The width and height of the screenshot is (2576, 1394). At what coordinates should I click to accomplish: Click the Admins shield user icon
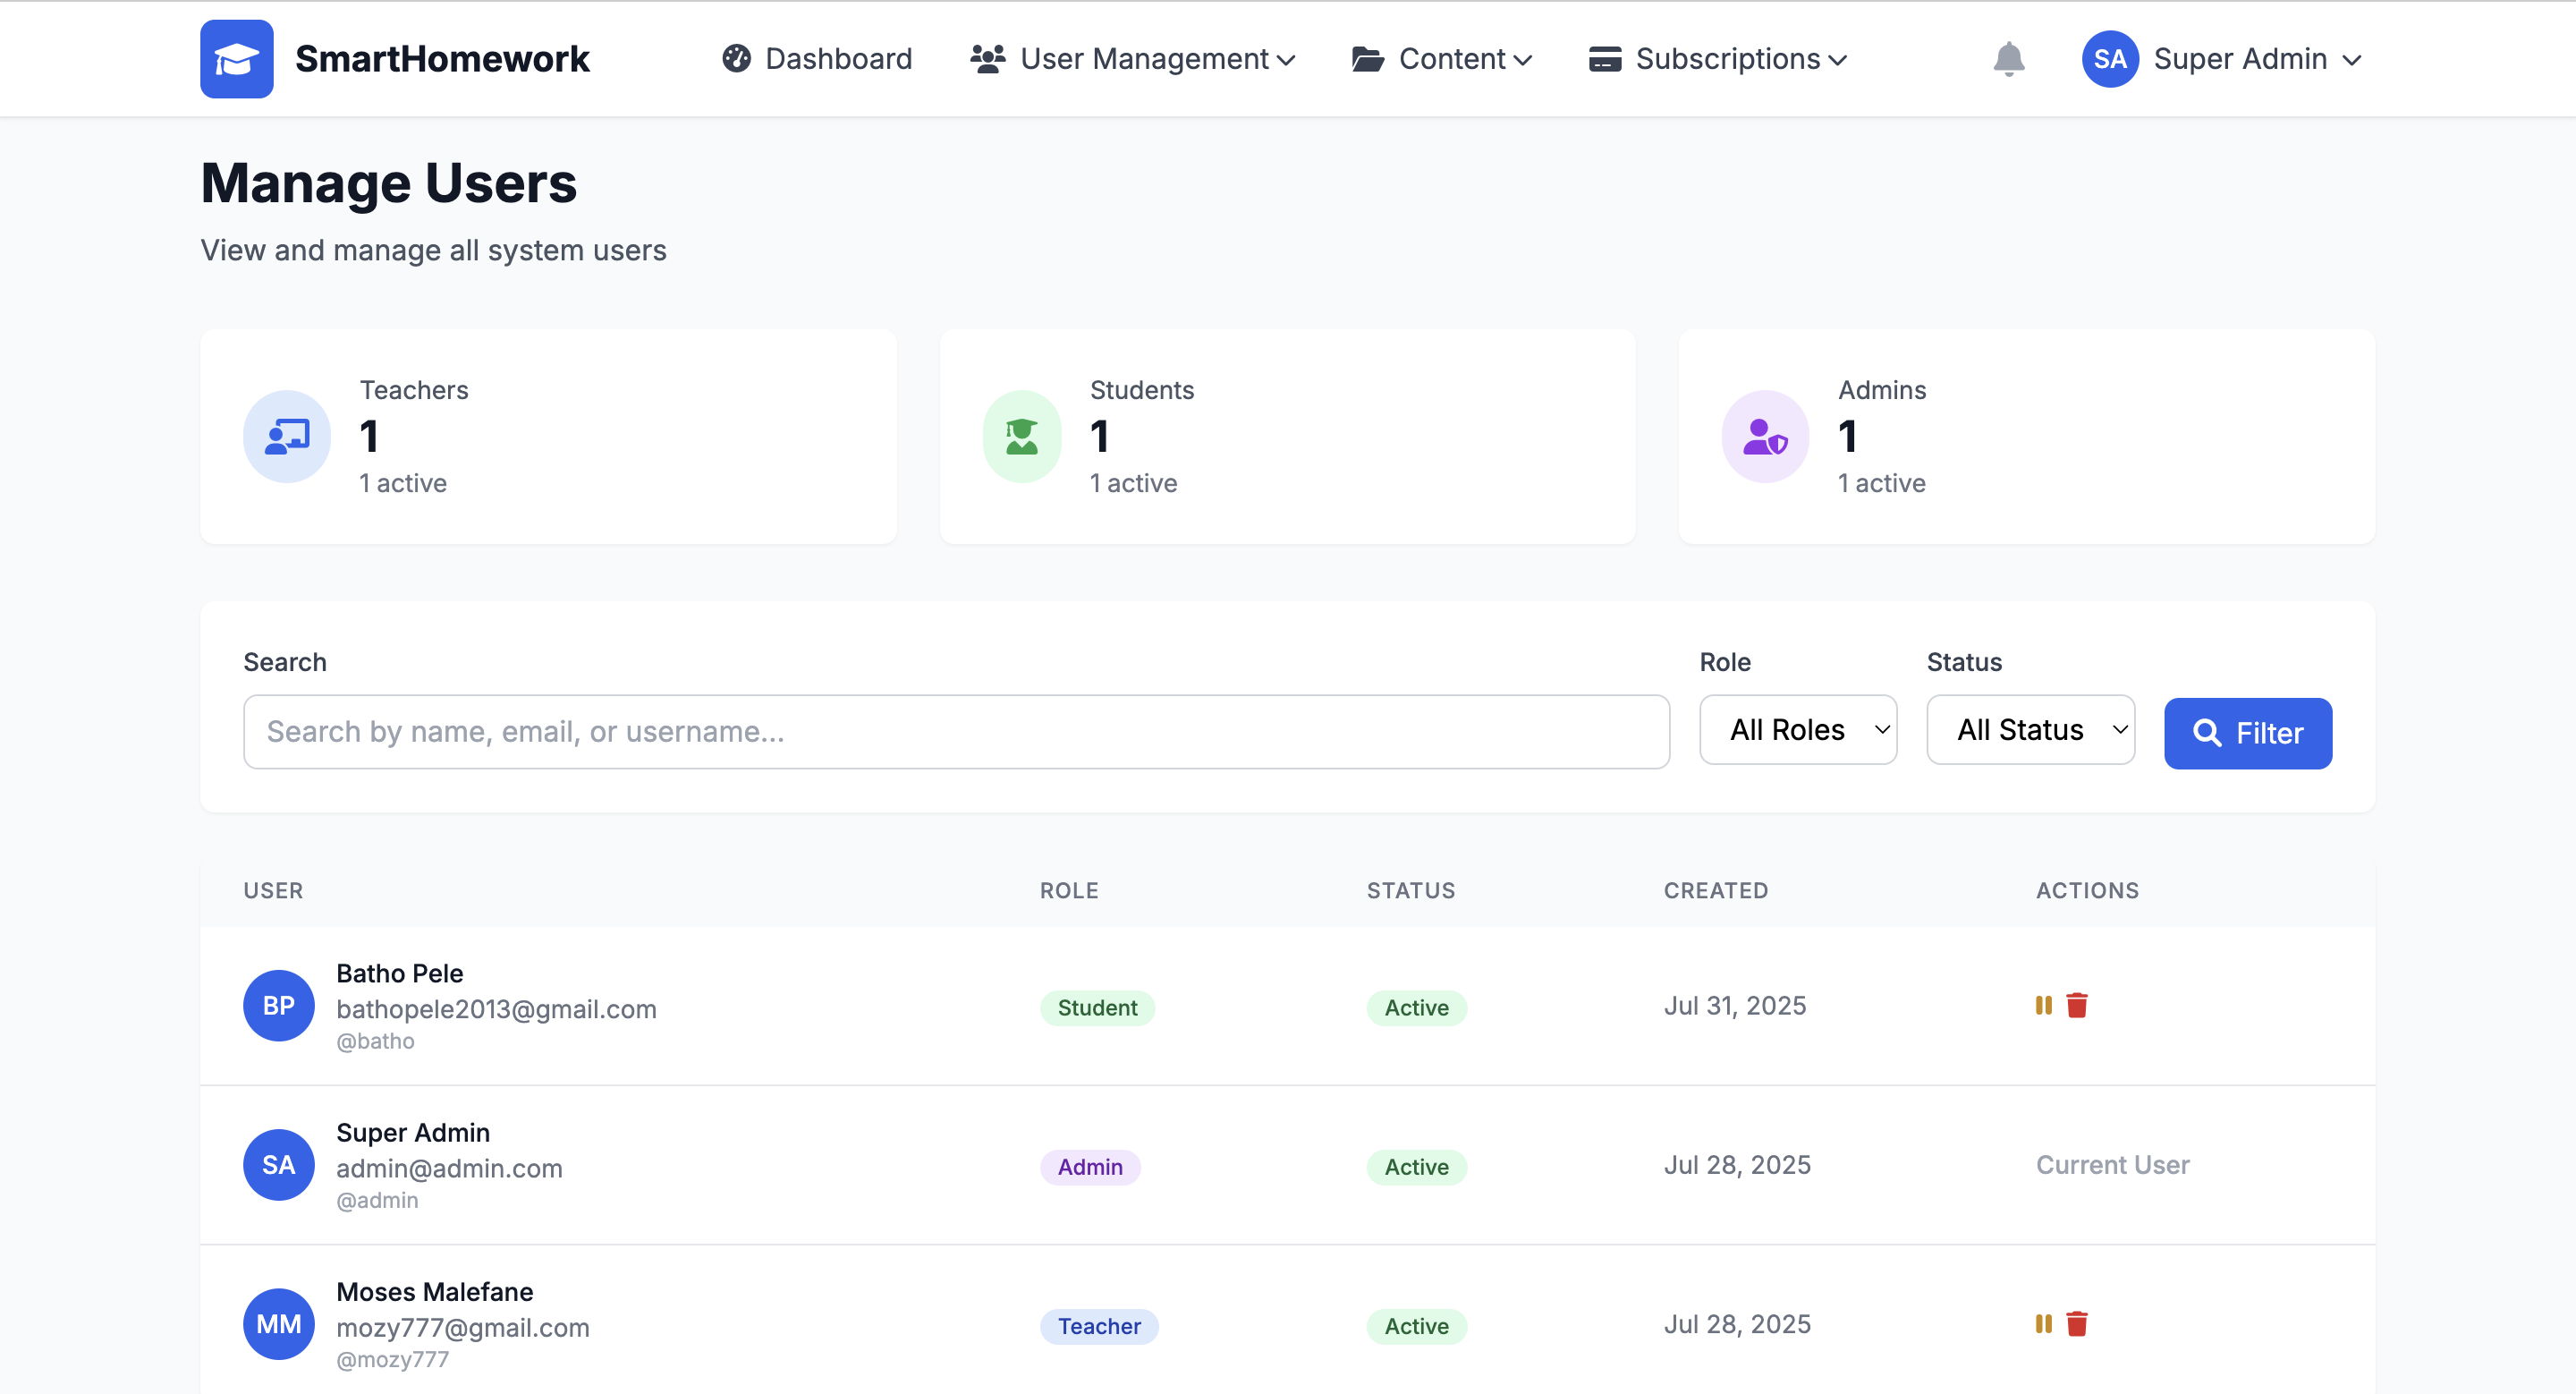1765,437
